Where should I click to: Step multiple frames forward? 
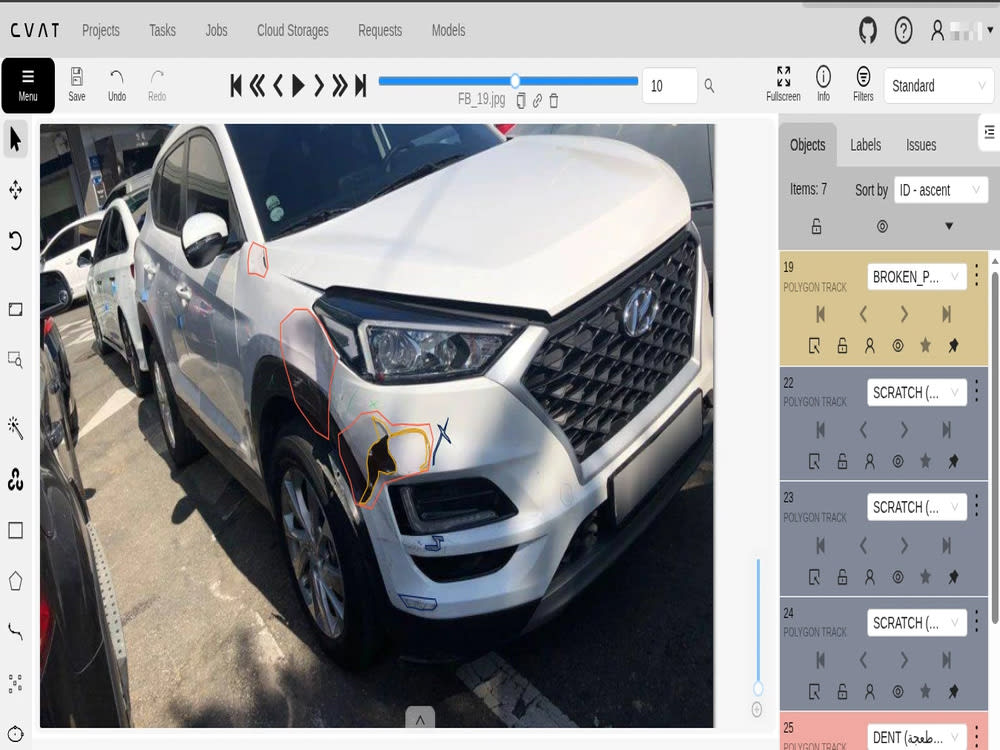[x=340, y=85]
